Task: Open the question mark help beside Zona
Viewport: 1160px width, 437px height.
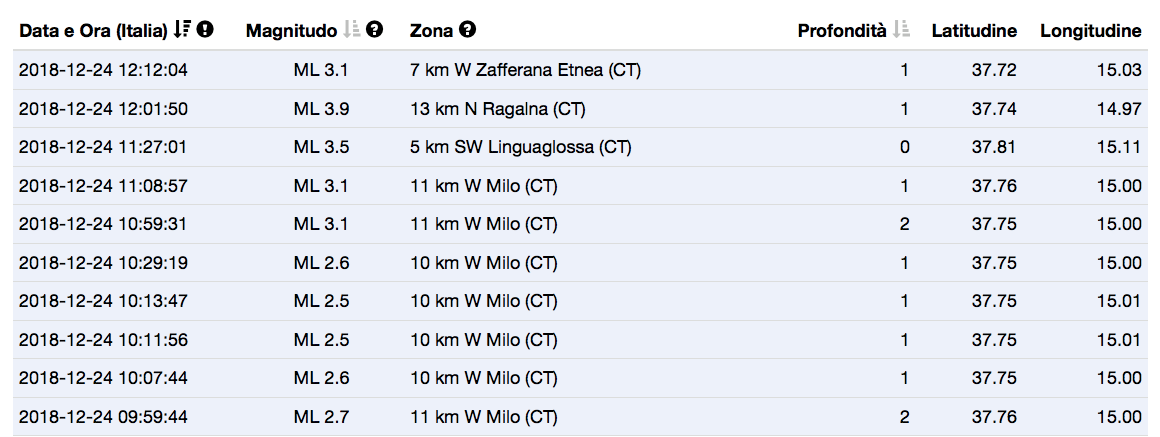Action: (x=467, y=31)
